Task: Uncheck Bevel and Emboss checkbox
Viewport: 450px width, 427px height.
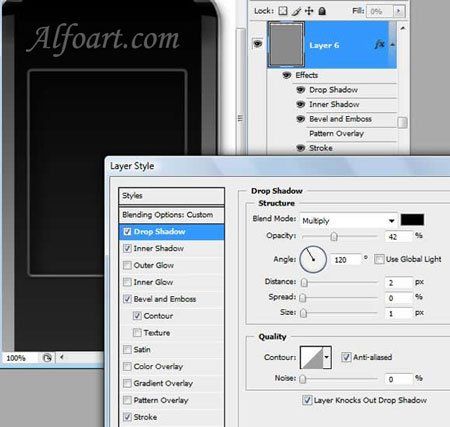Action: (x=127, y=299)
